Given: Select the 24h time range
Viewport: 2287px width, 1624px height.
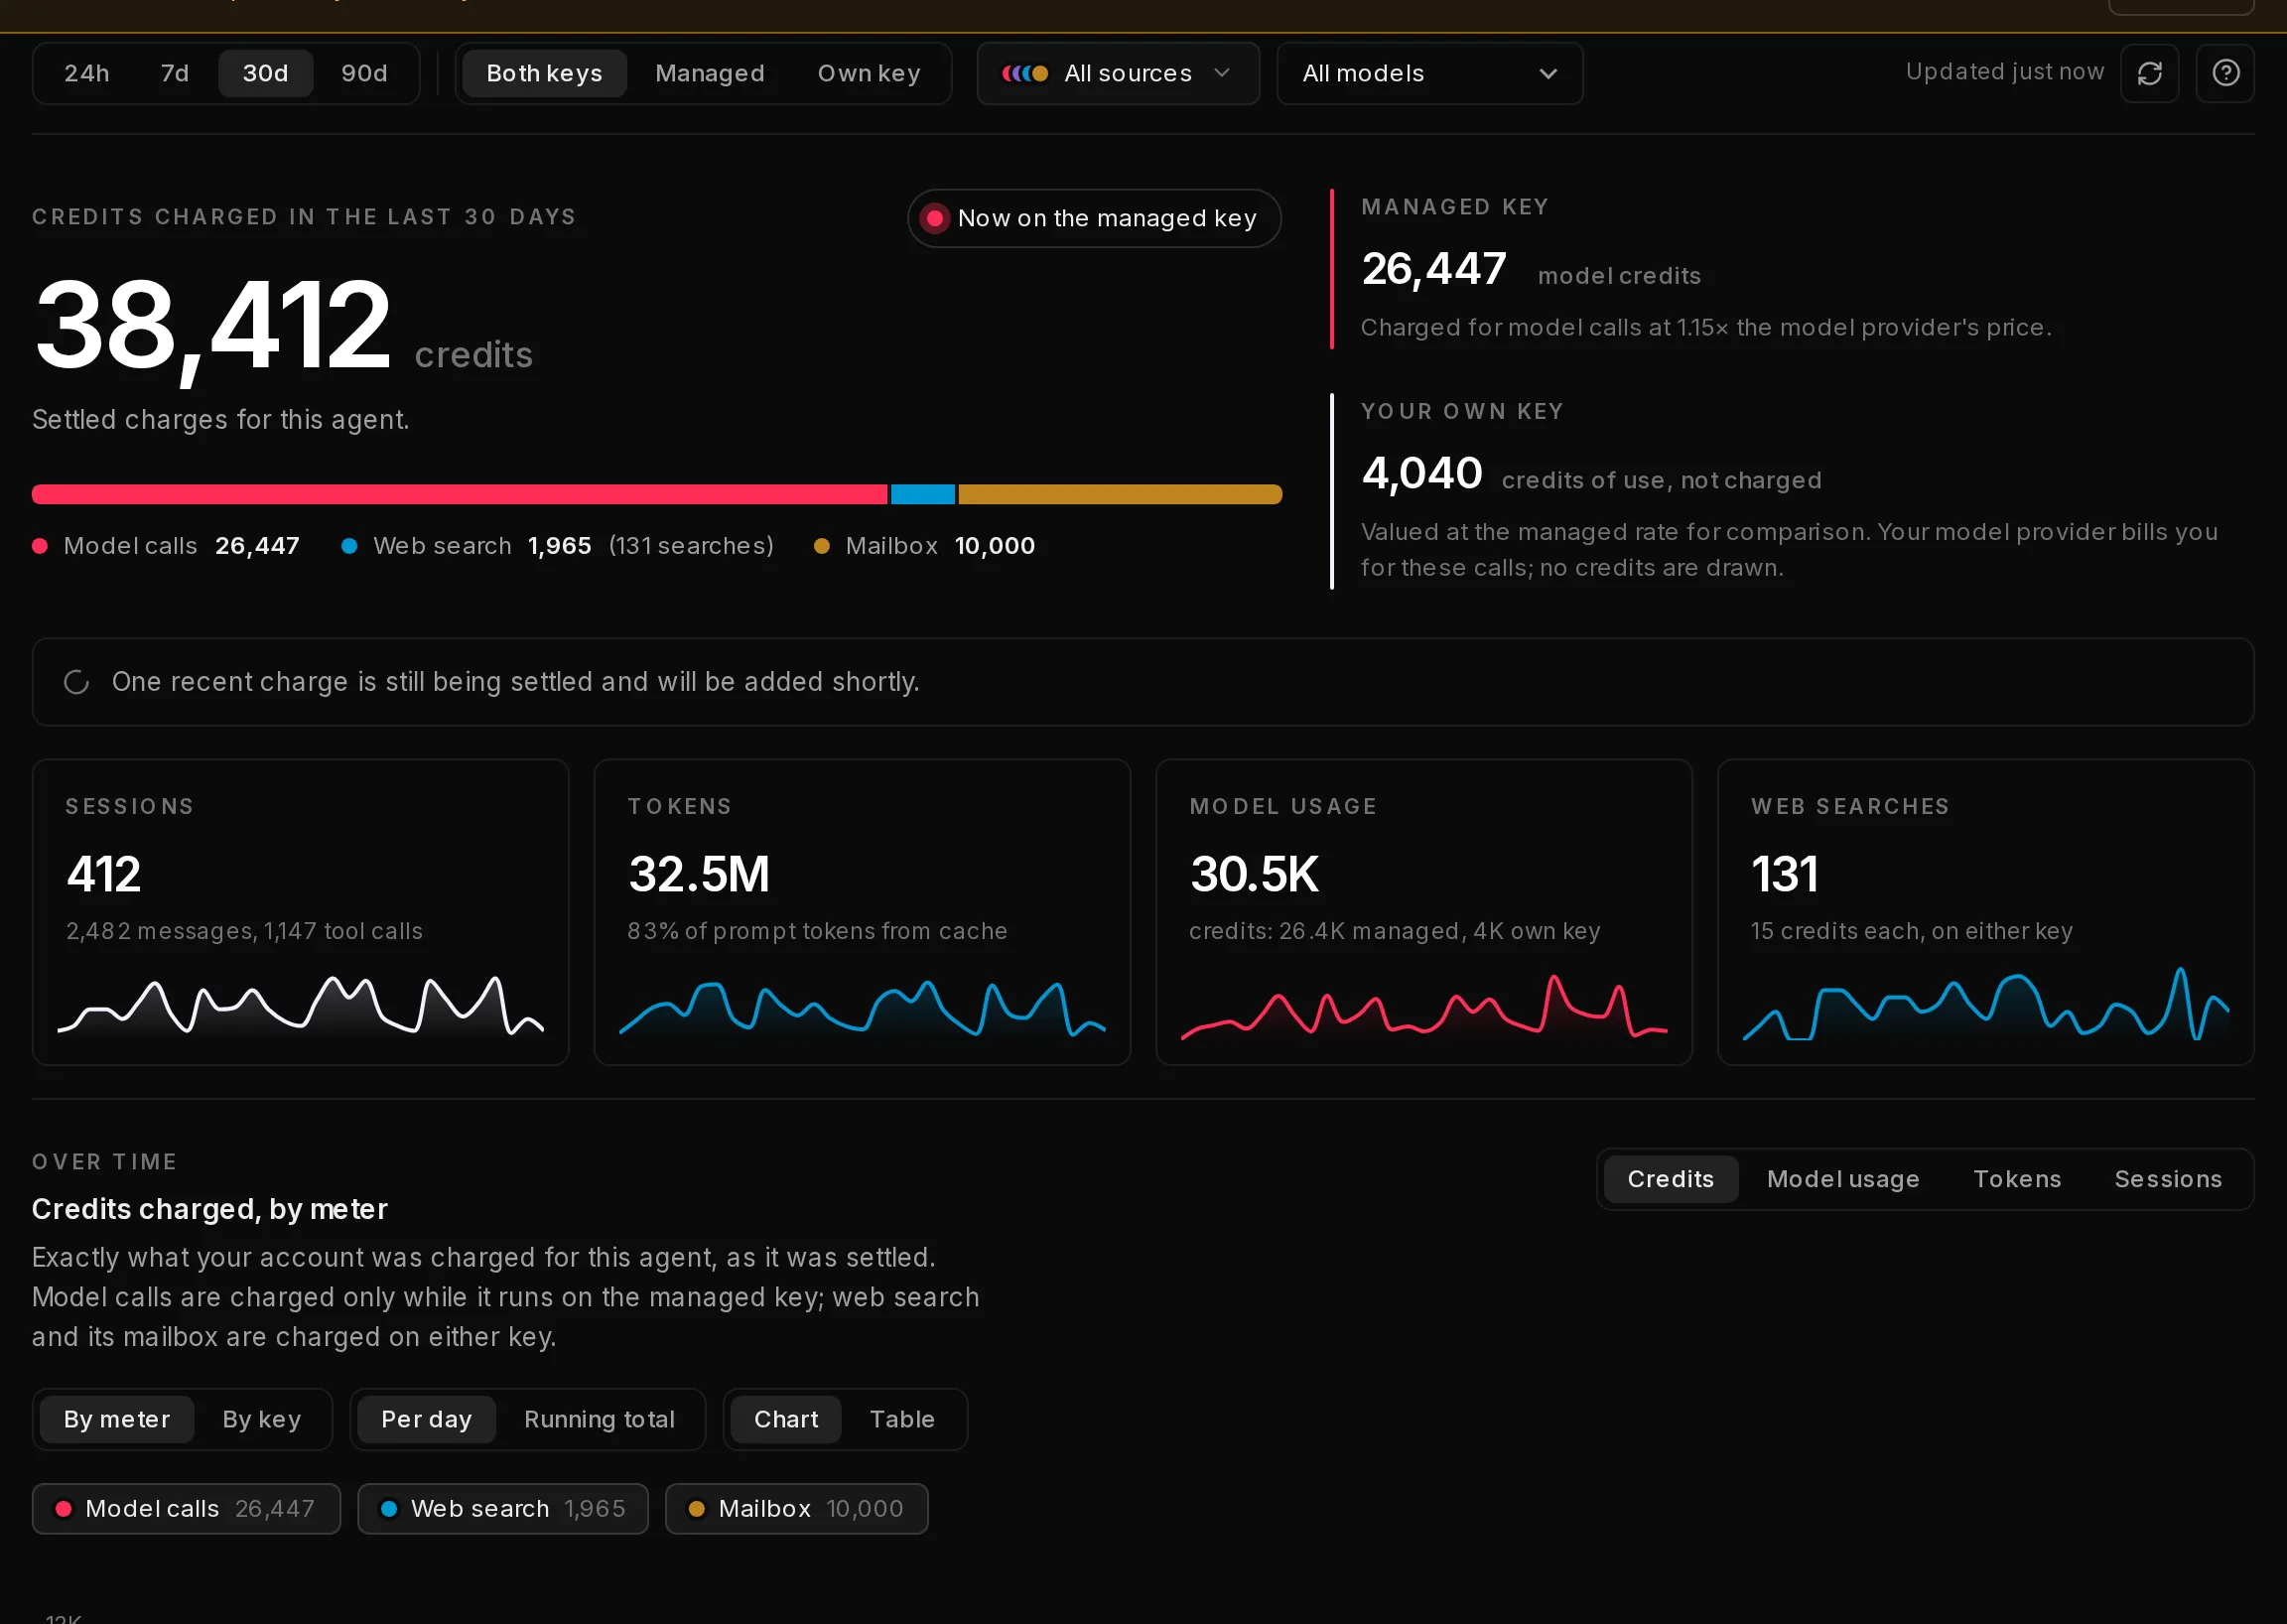Looking at the screenshot, I should [x=87, y=73].
